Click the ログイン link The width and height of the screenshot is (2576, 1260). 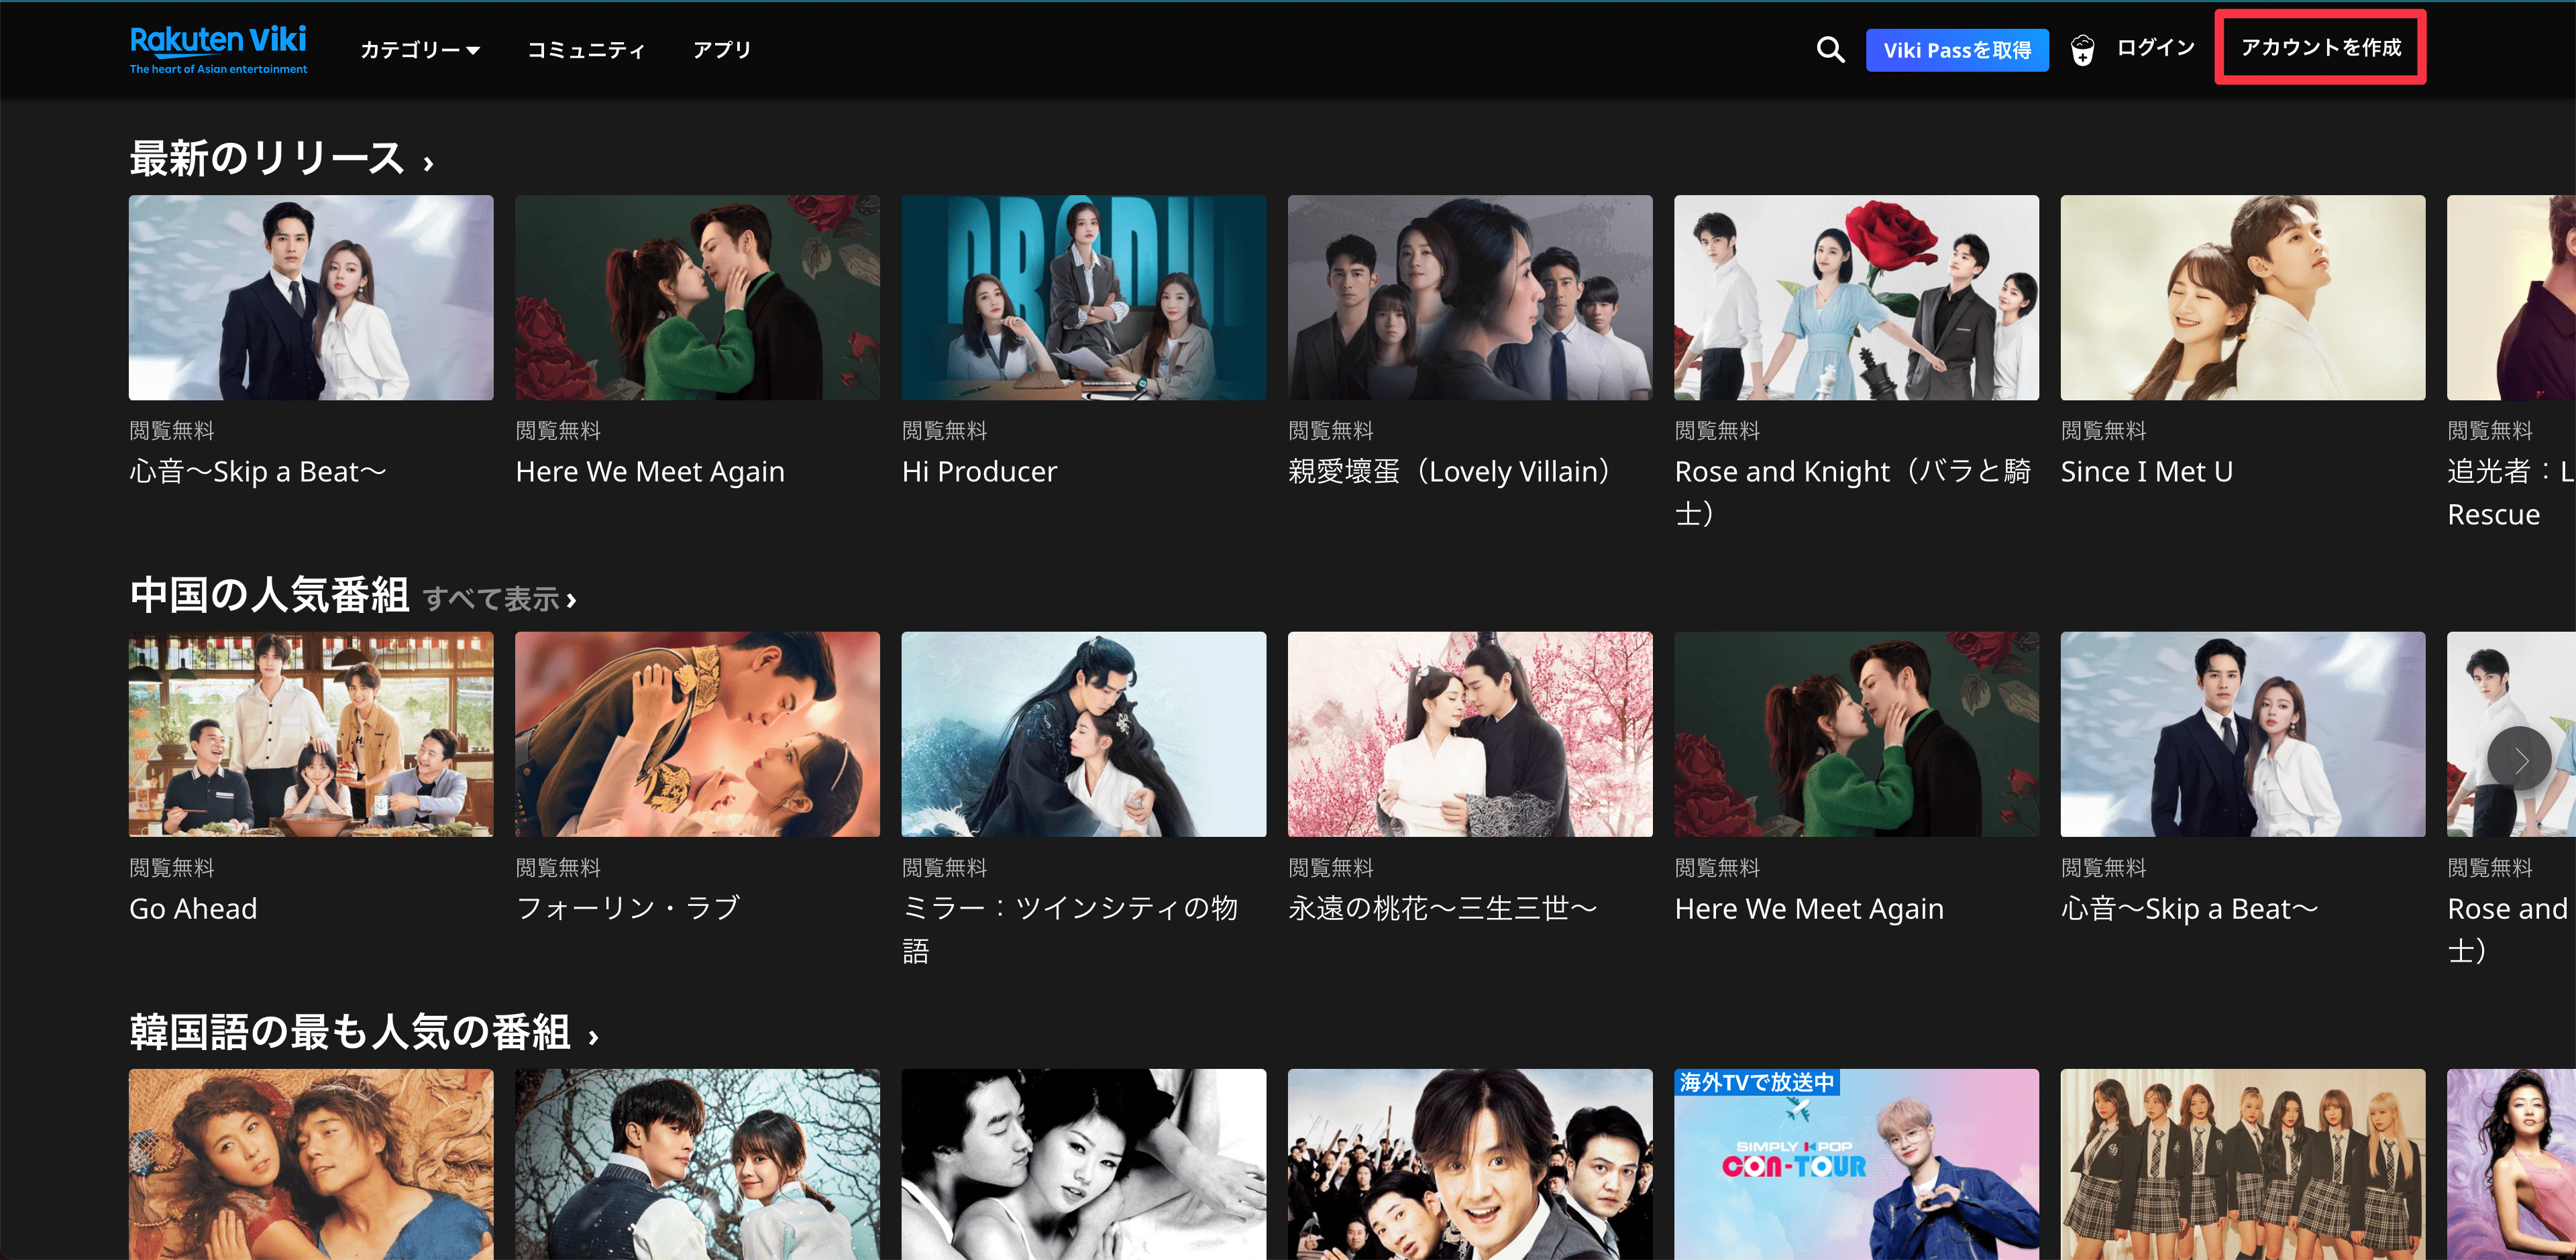tap(2155, 48)
